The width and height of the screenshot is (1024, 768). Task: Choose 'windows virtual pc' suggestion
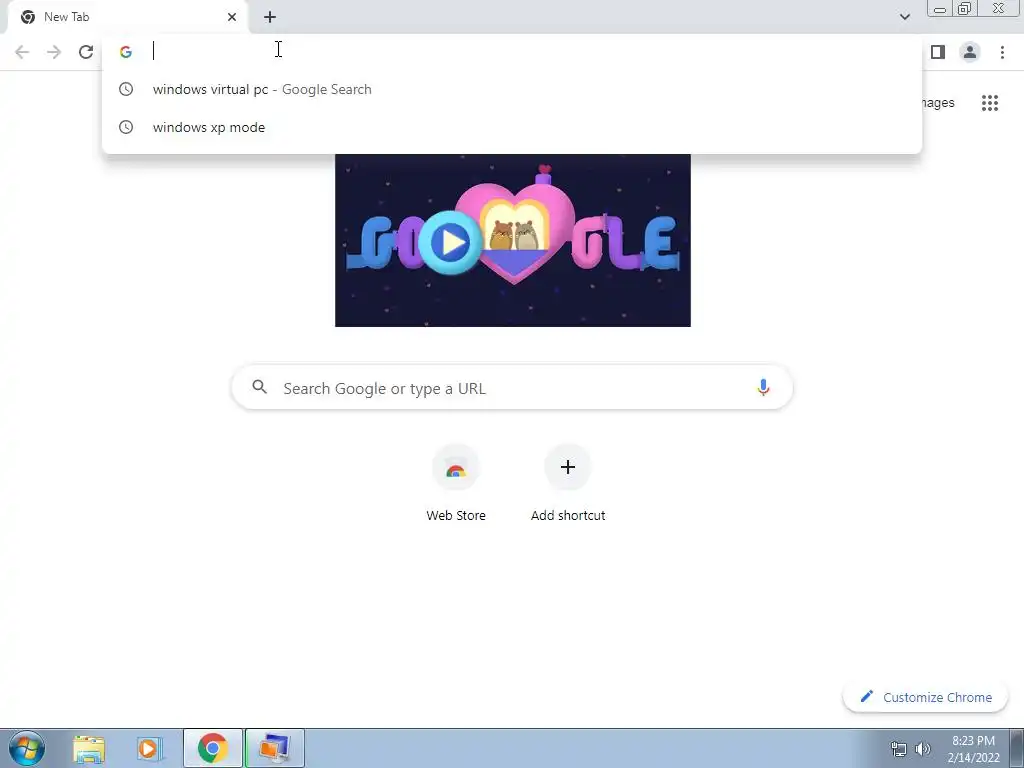(x=512, y=89)
